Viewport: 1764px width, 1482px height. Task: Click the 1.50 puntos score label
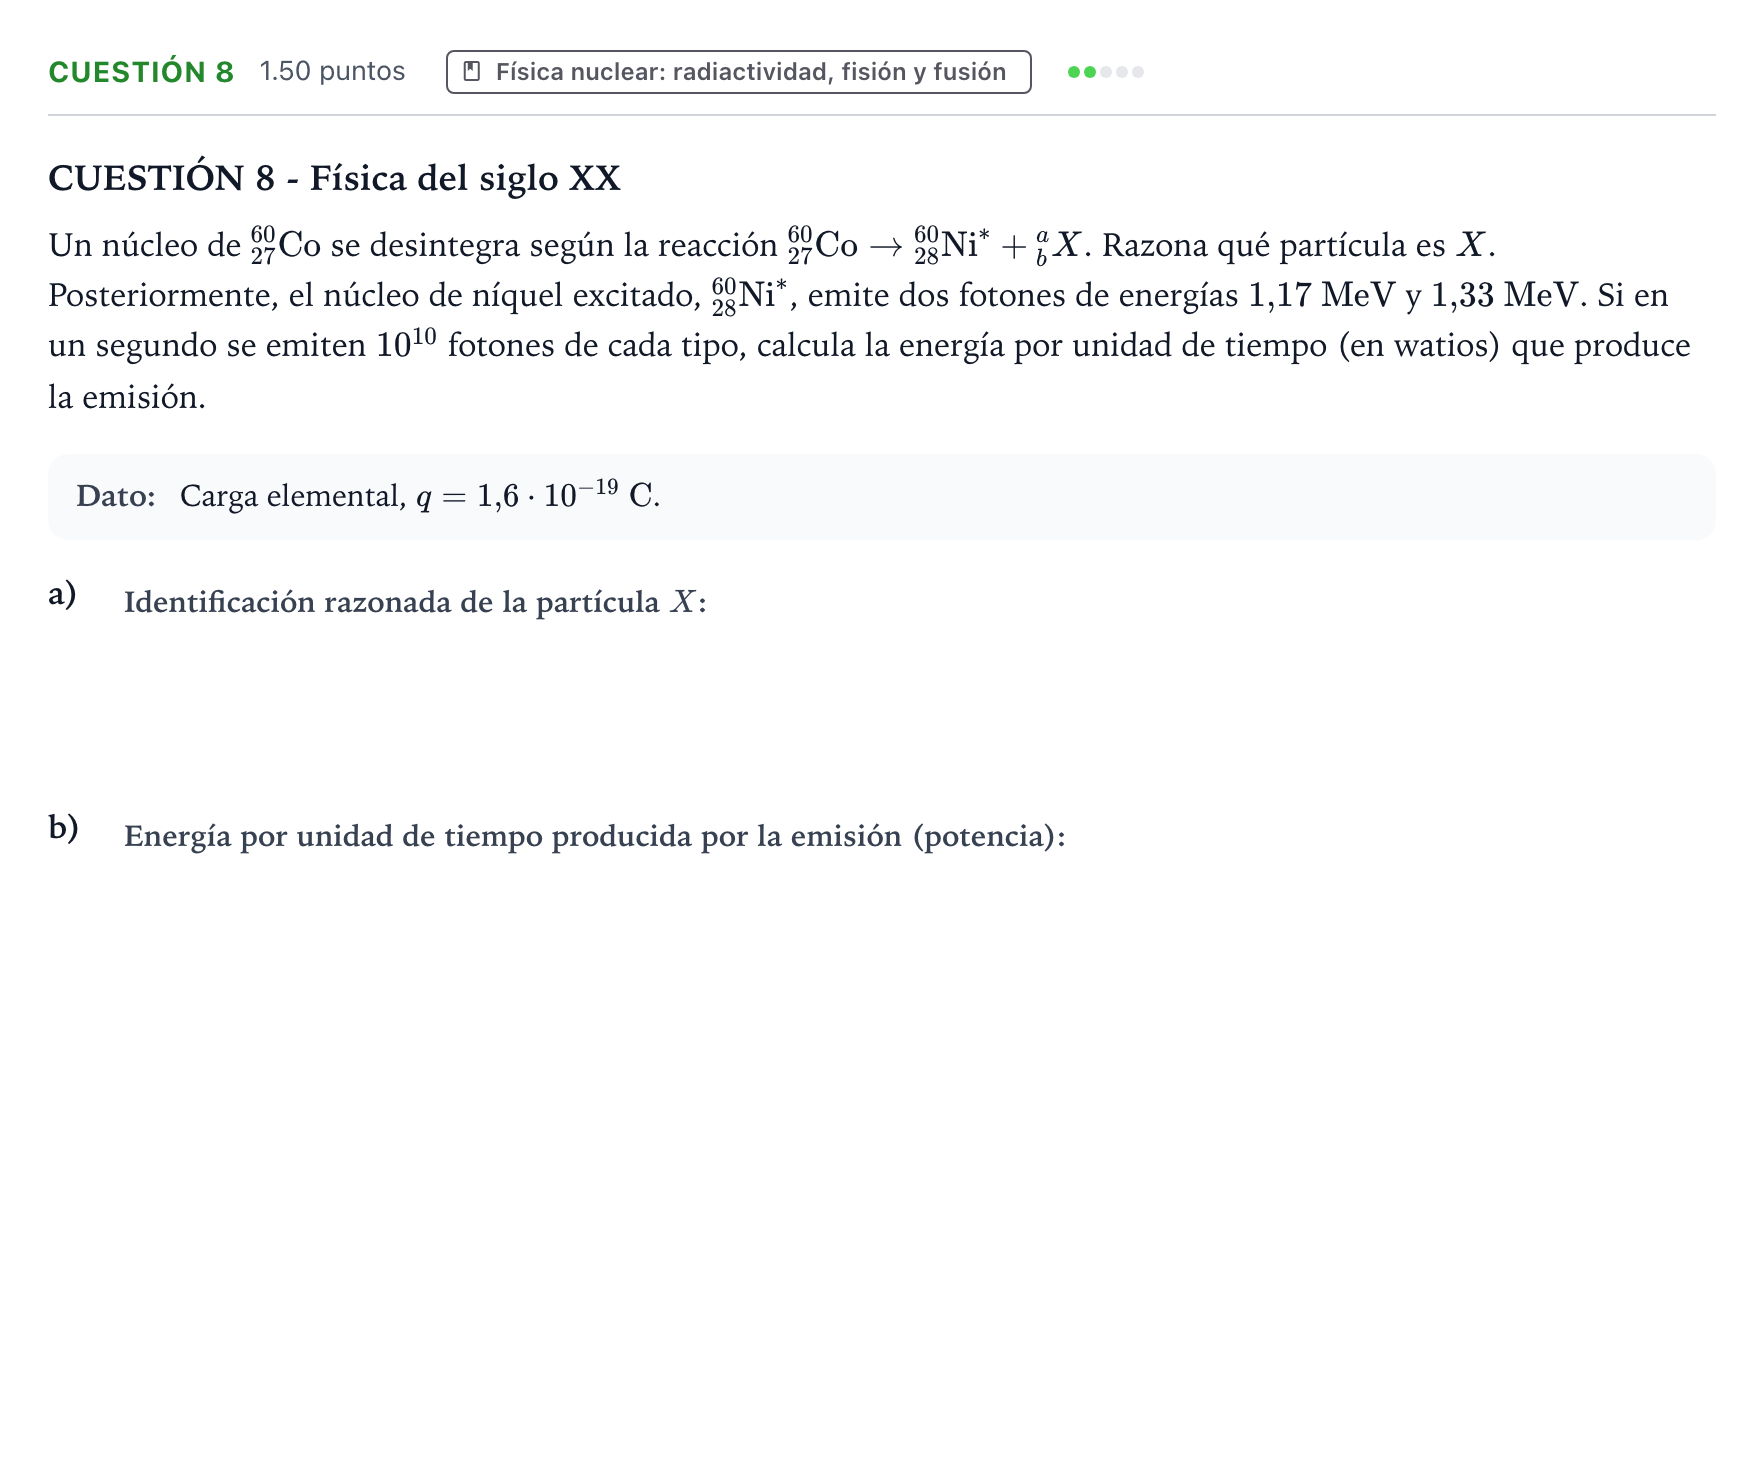[x=332, y=71]
